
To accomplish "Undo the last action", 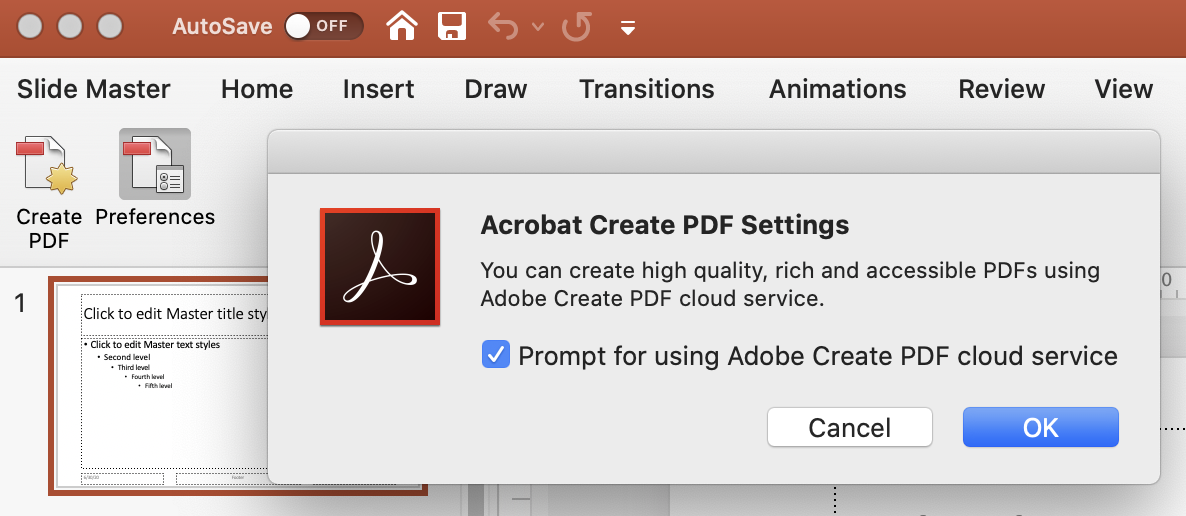I will pyautogui.click(x=503, y=27).
